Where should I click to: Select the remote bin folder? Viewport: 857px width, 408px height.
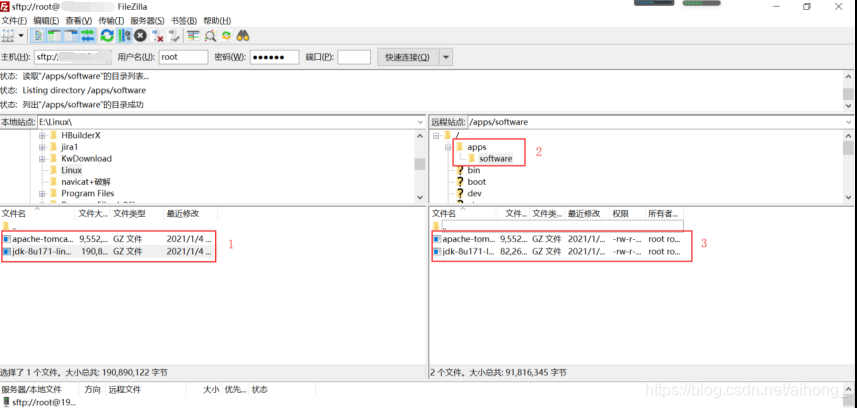[x=474, y=170]
